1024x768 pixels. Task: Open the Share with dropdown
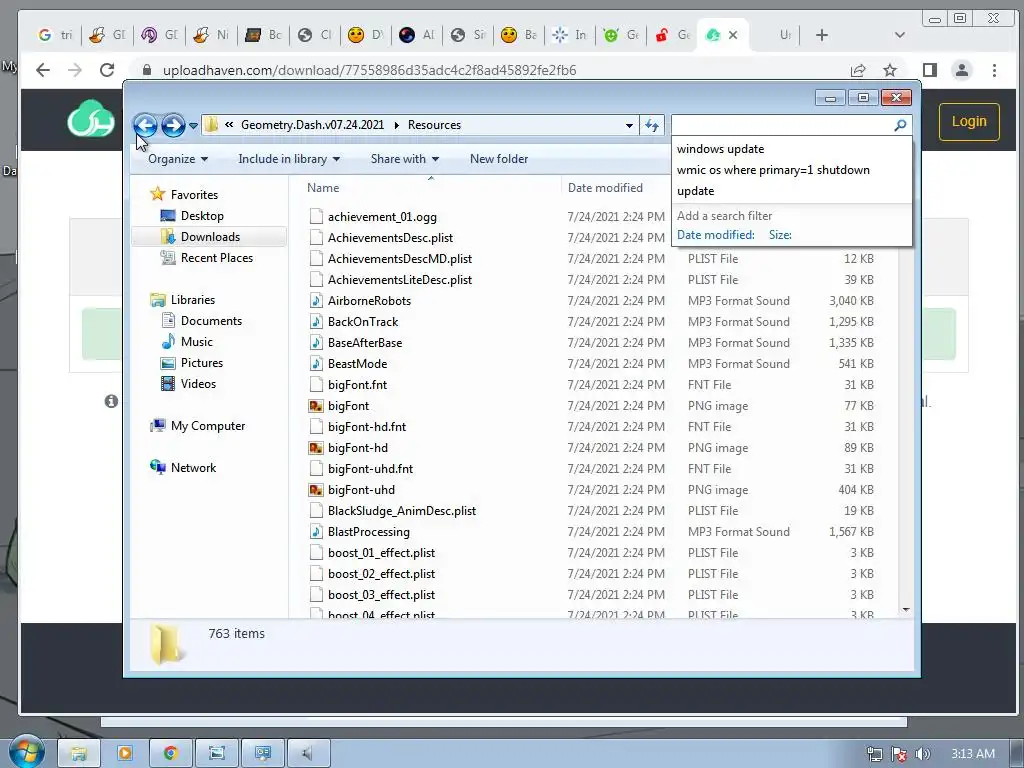(404, 159)
